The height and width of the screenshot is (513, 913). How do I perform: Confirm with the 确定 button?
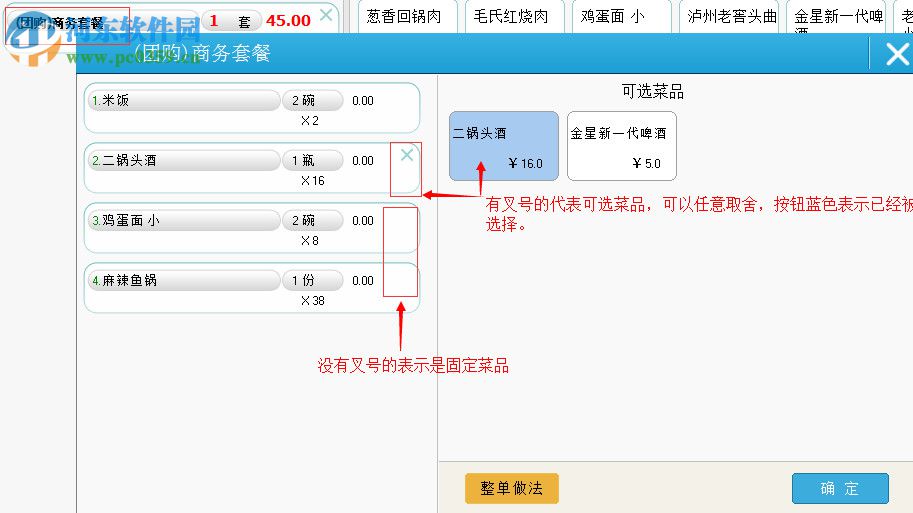840,488
